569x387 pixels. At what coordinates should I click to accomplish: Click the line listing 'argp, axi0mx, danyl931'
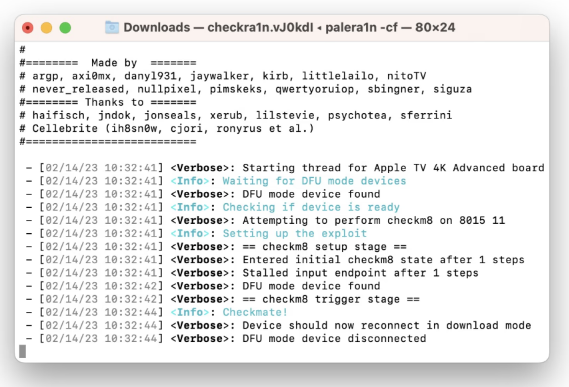point(223,76)
